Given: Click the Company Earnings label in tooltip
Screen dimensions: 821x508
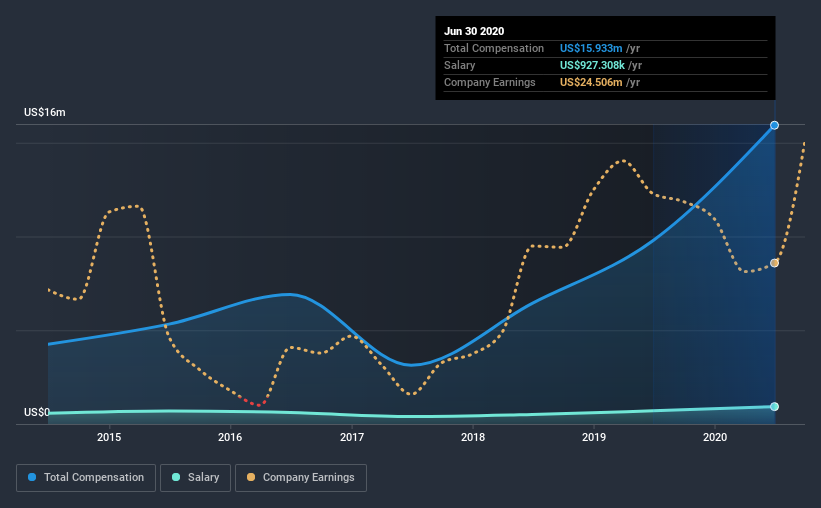Looking at the screenshot, I should [490, 82].
